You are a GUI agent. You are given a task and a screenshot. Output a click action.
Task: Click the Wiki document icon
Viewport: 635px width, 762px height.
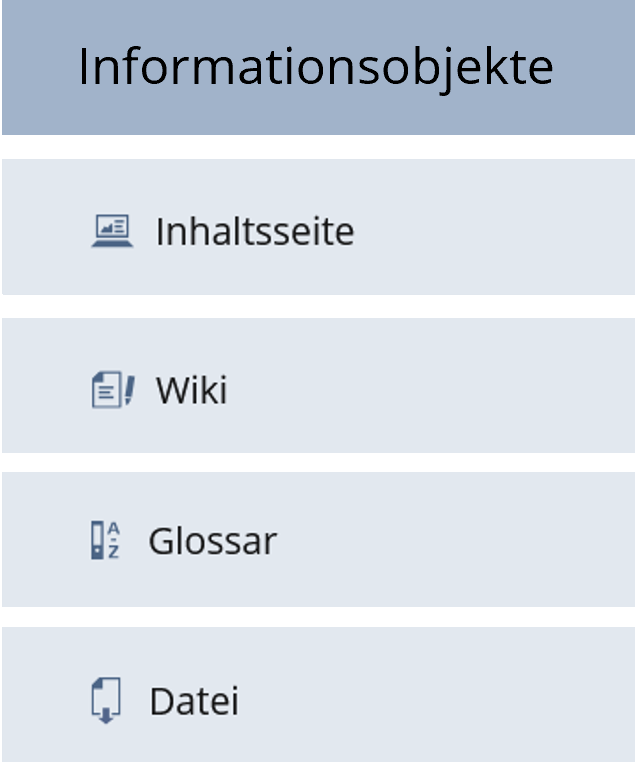(105, 389)
